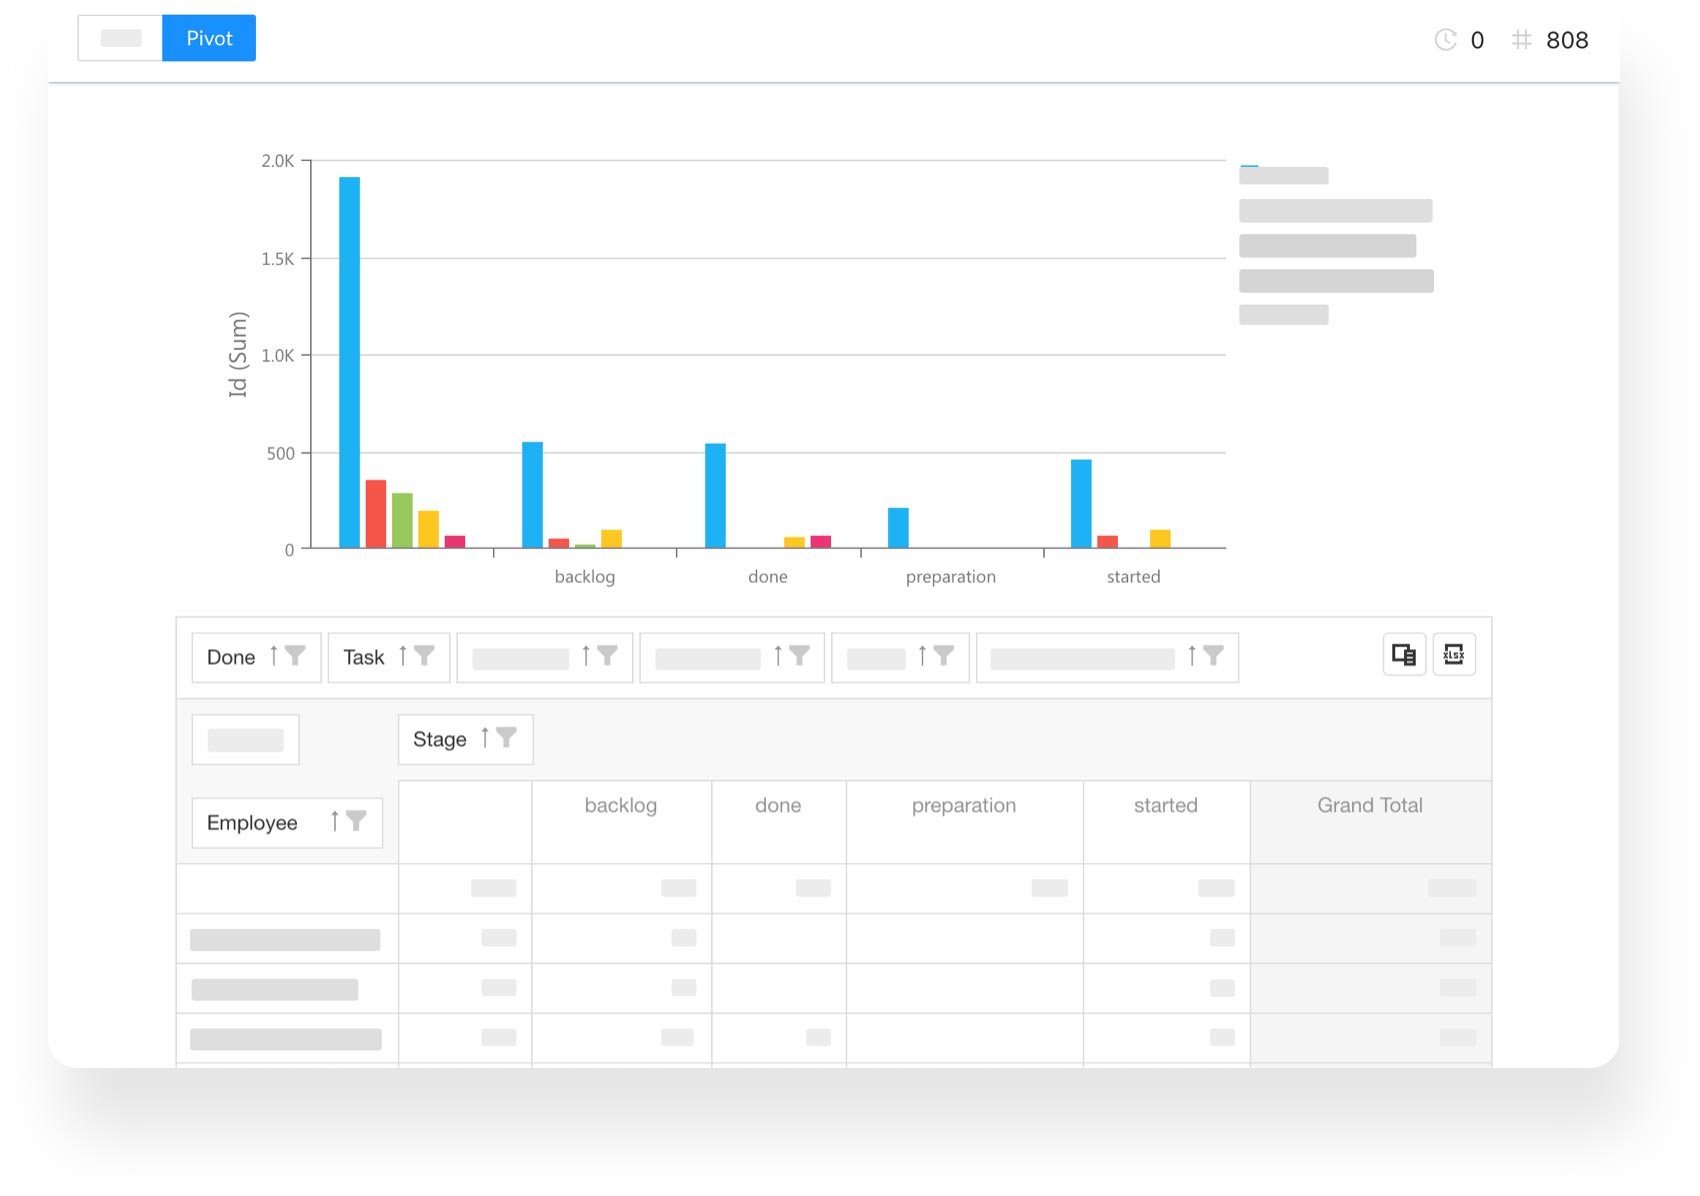This screenshot has height=1196, width=1700.
Task: Click the Grand Total column header
Action: tap(1370, 805)
